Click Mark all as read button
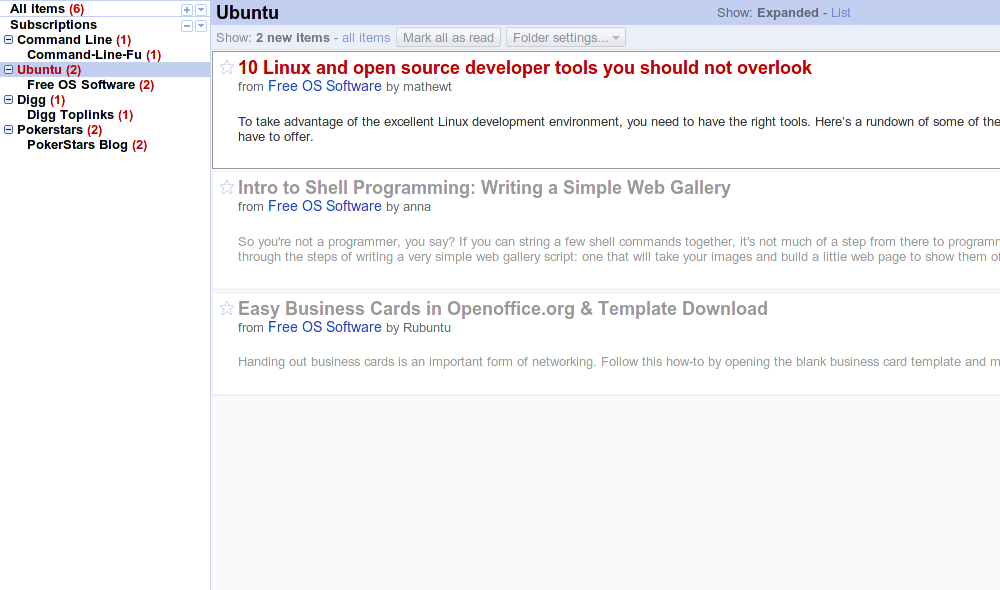Screen dimensions: 1000x590 448,38
